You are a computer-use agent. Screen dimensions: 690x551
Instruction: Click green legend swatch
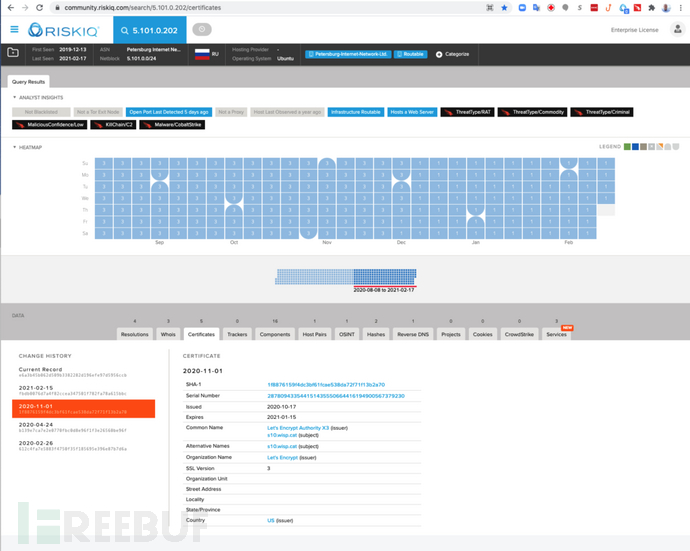click(627, 147)
